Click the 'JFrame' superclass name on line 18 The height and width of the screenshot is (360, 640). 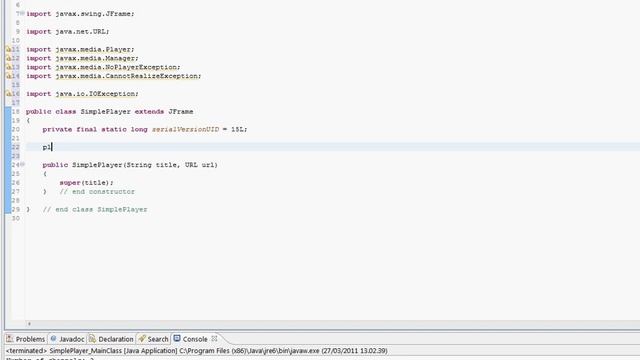(181, 111)
